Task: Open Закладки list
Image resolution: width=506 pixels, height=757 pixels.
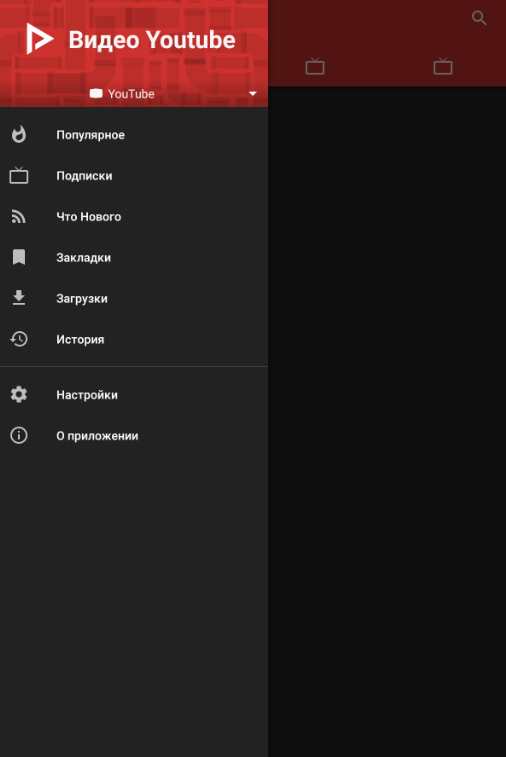Action: pyautogui.click(x=134, y=257)
